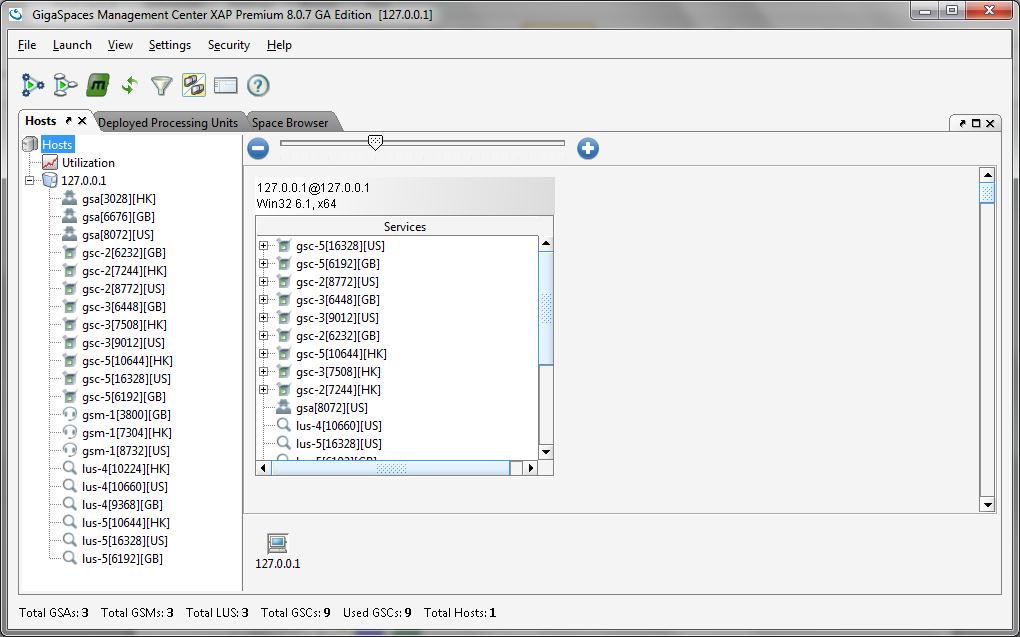Select the 127.0.0.1 computer thumbnail icon
This screenshot has width=1020, height=637.
277,543
